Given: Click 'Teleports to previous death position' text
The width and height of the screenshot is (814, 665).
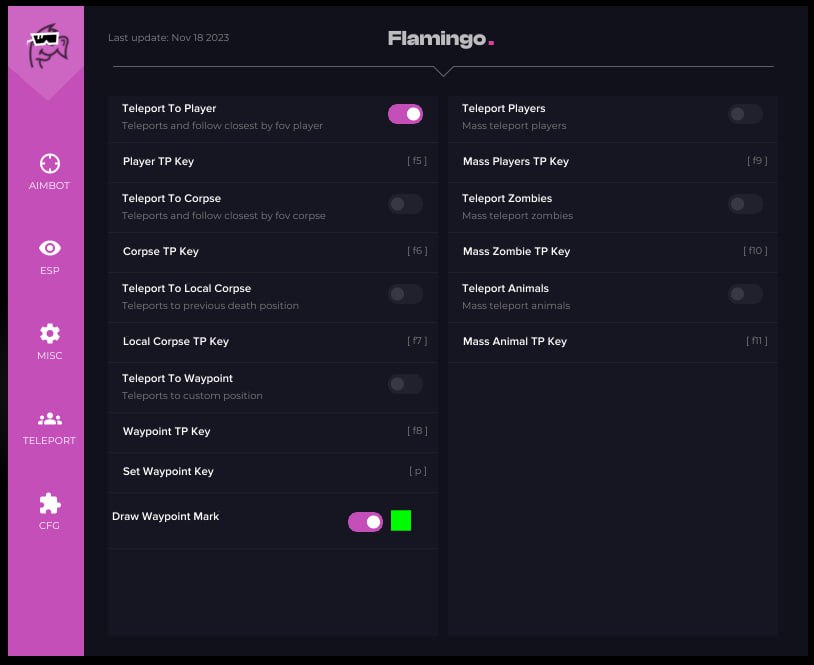Looking at the screenshot, I should point(210,306).
